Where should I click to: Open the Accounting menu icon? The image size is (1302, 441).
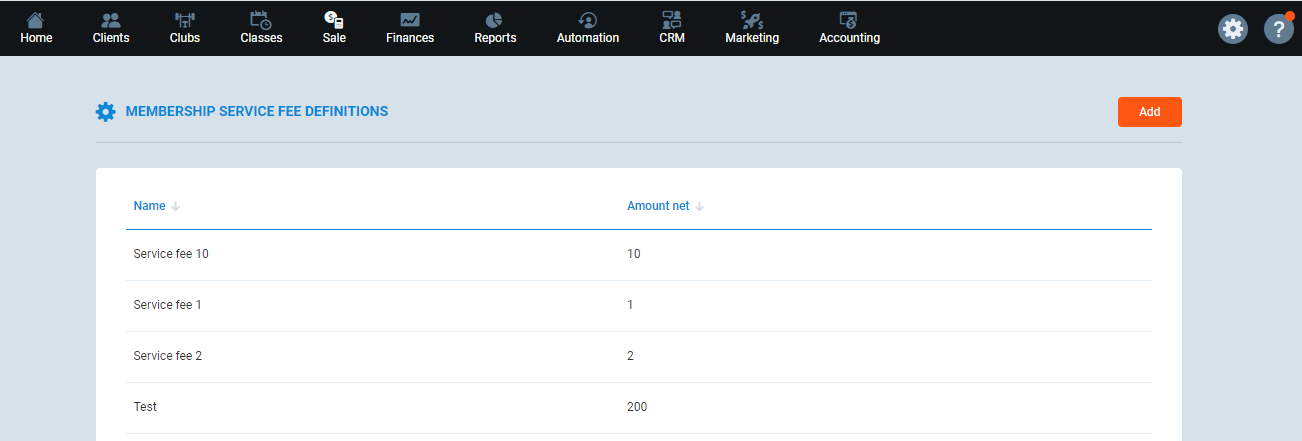tap(849, 20)
